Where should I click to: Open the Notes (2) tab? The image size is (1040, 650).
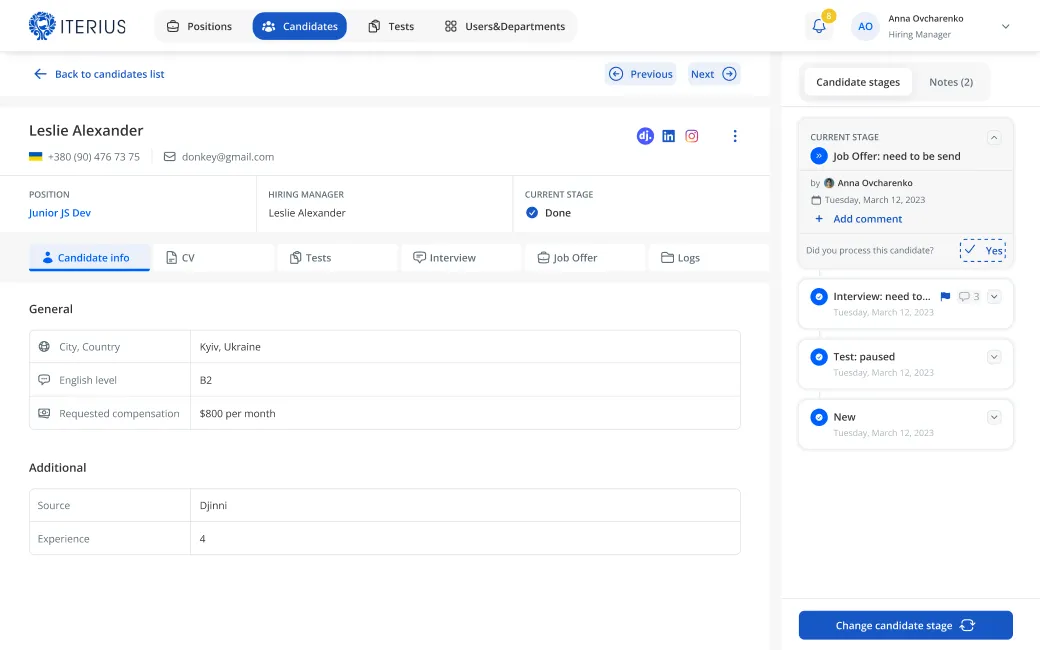[950, 82]
